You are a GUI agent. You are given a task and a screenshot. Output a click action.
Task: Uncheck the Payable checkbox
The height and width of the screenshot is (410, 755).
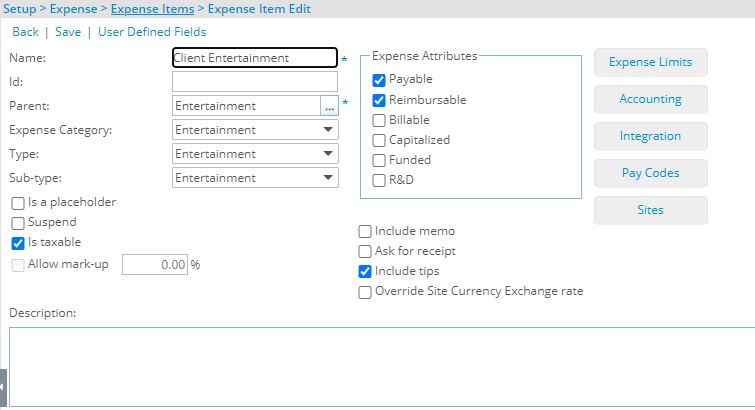[379, 80]
